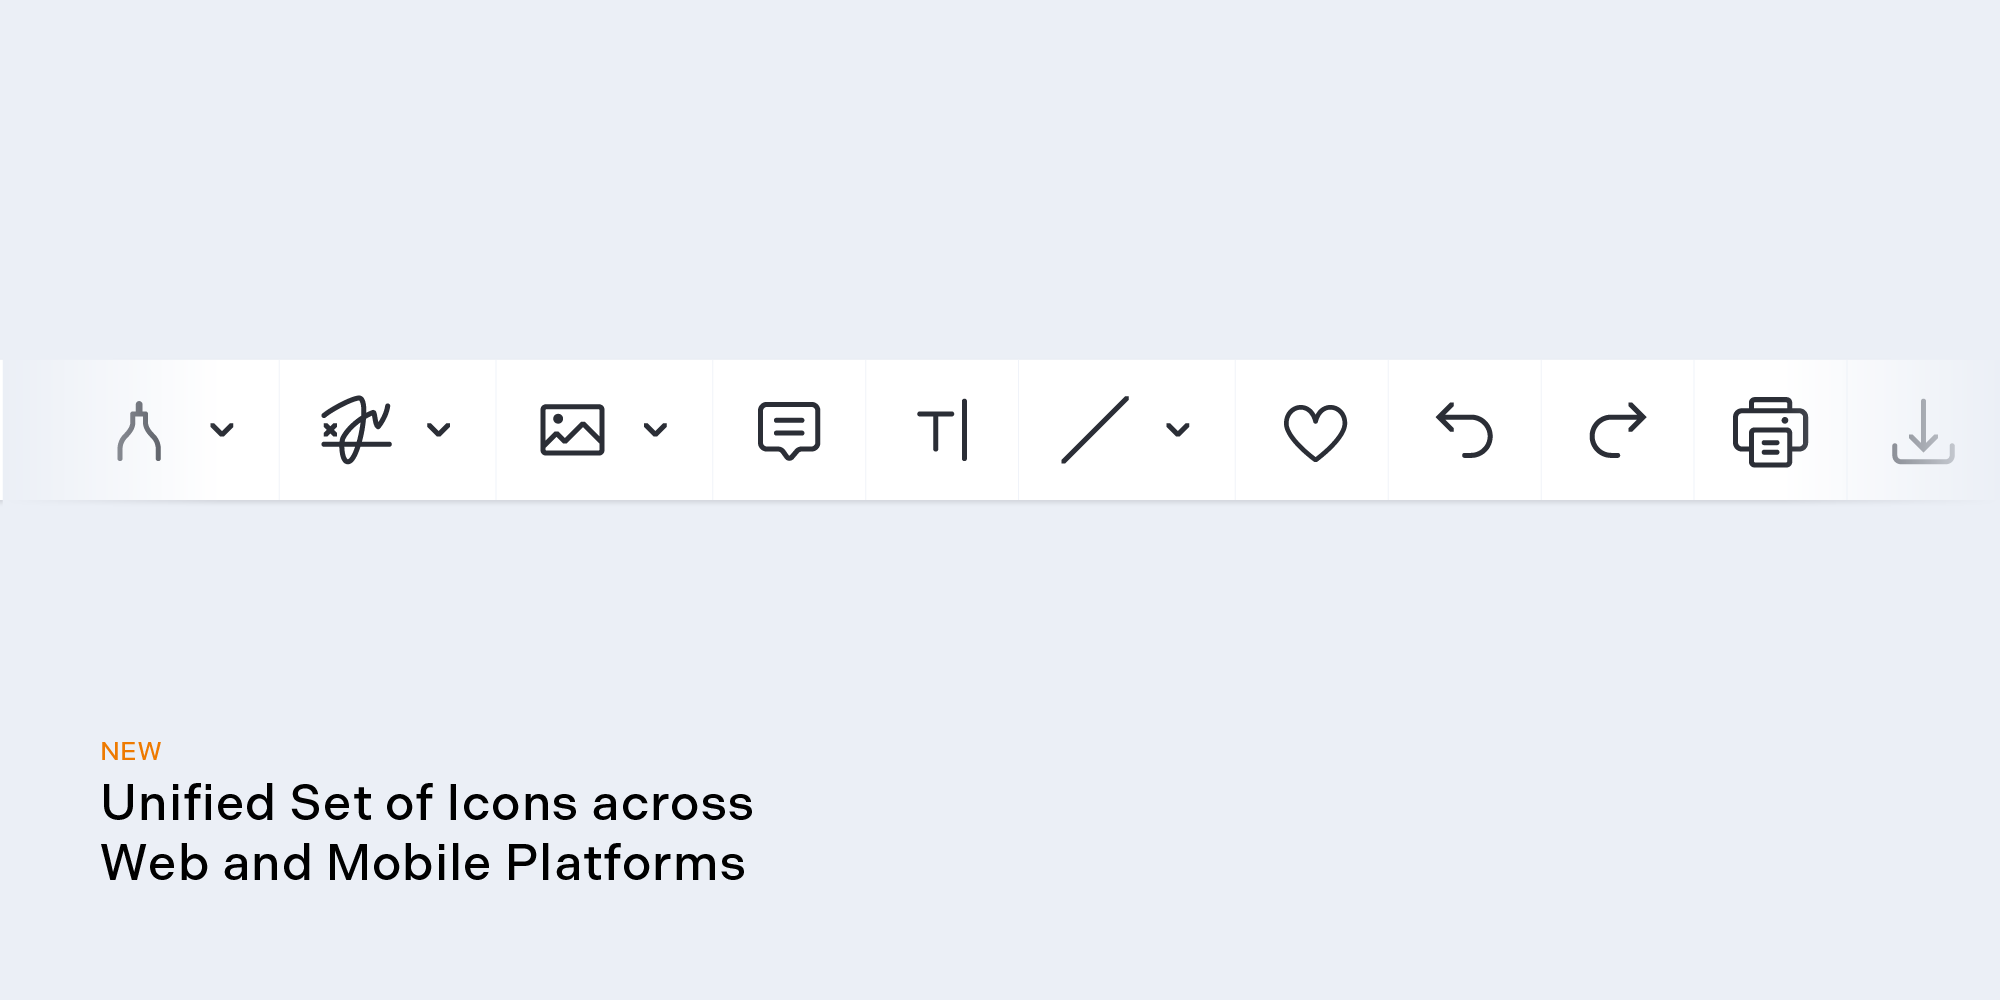
Task: Undo the last action
Action: (x=1465, y=430)
